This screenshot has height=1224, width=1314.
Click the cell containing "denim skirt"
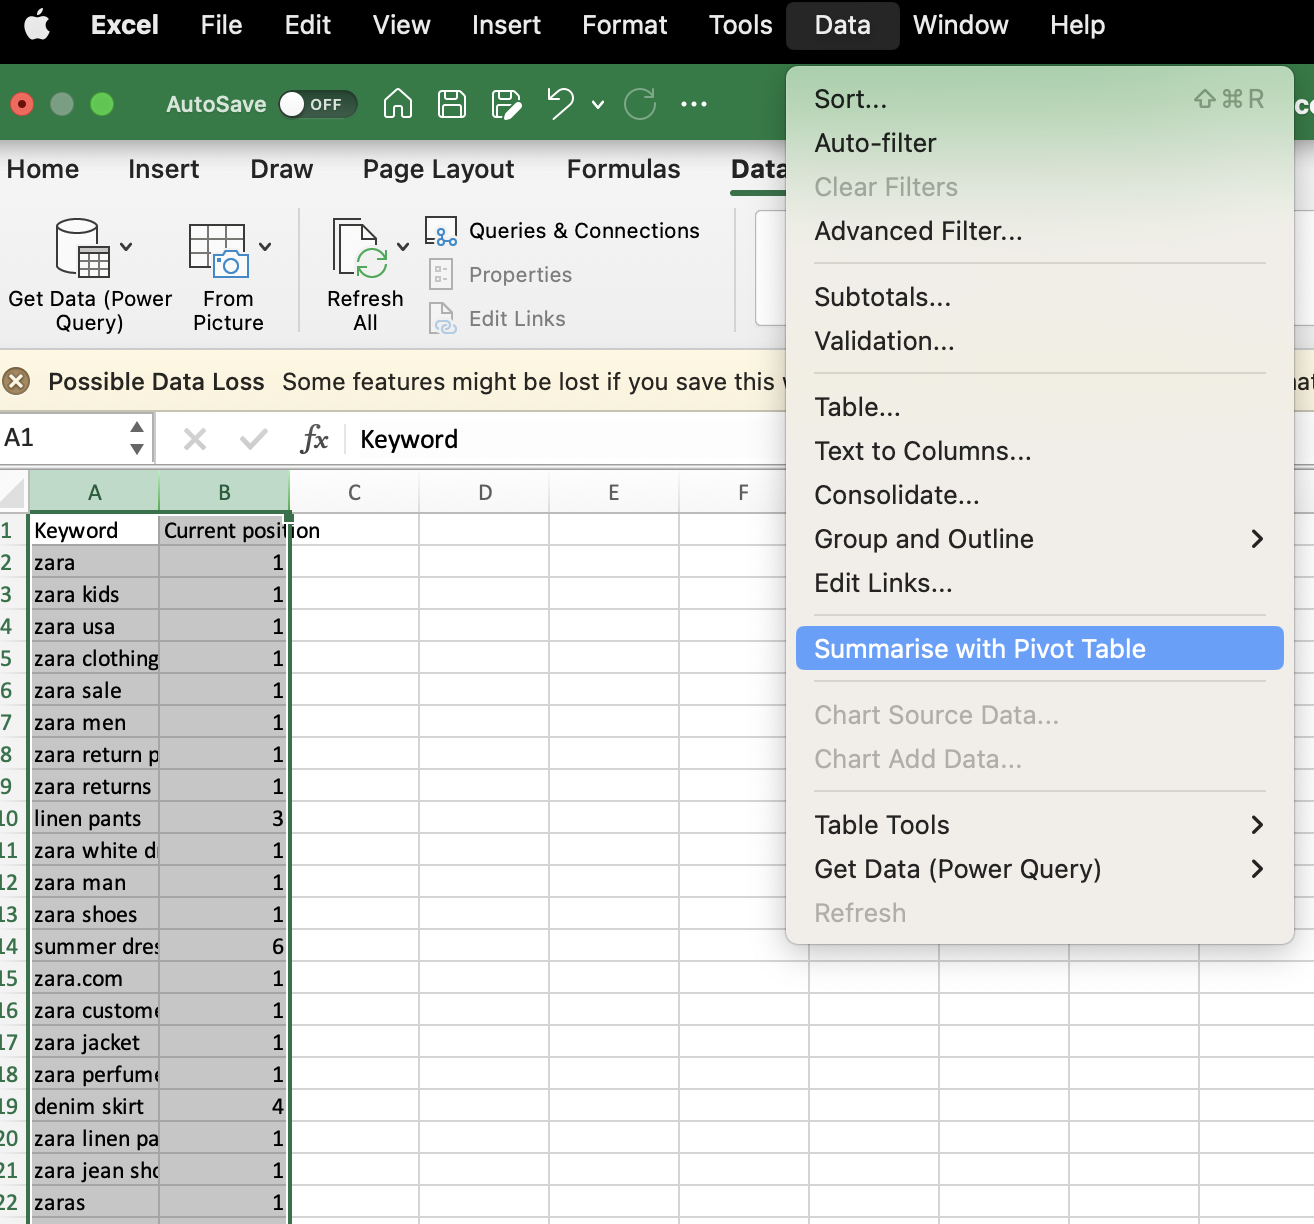[x=94, y=1106]
